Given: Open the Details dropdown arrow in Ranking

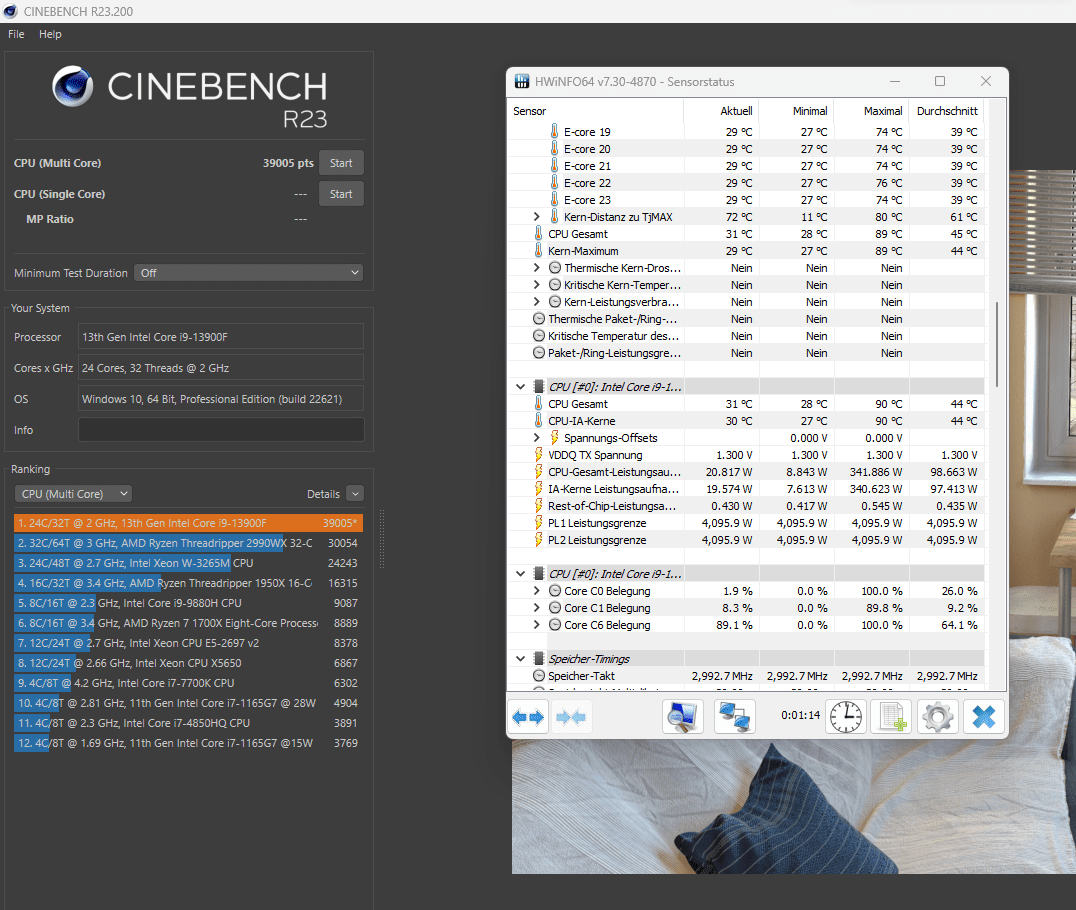Looking at the screenshot, I should (x=355, y=493).
